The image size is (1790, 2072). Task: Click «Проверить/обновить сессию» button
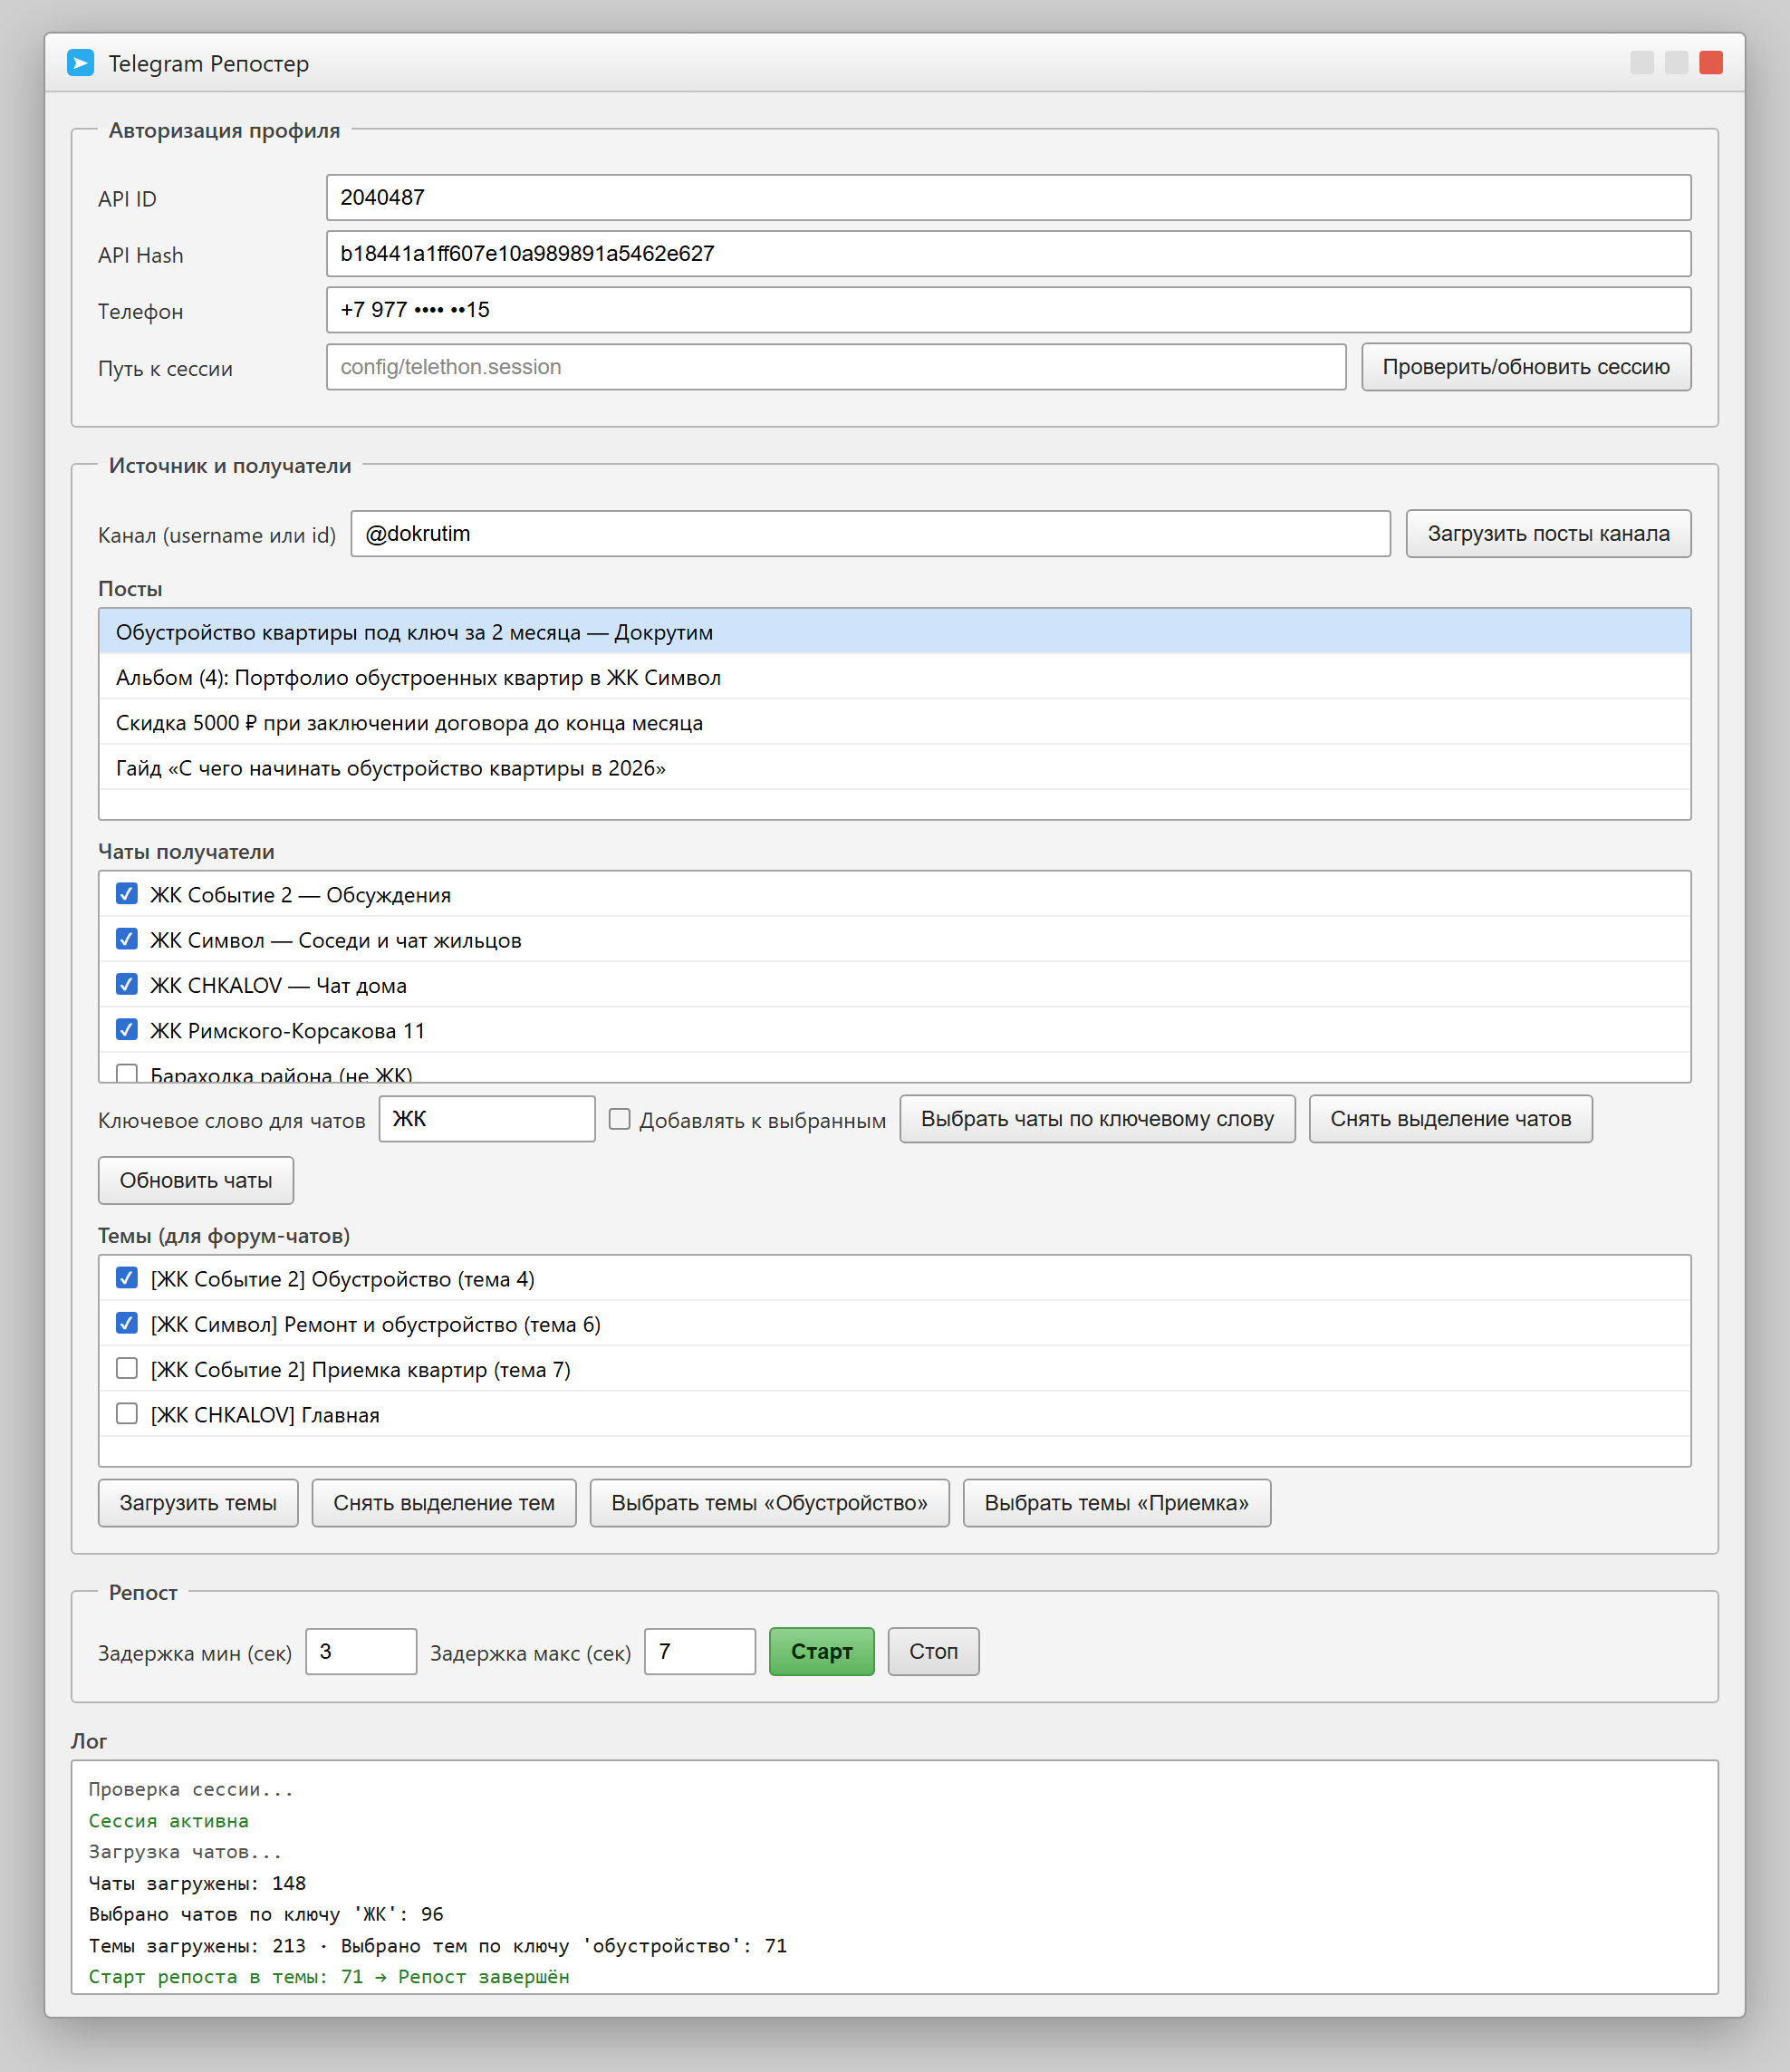(x=1526, y=367)
